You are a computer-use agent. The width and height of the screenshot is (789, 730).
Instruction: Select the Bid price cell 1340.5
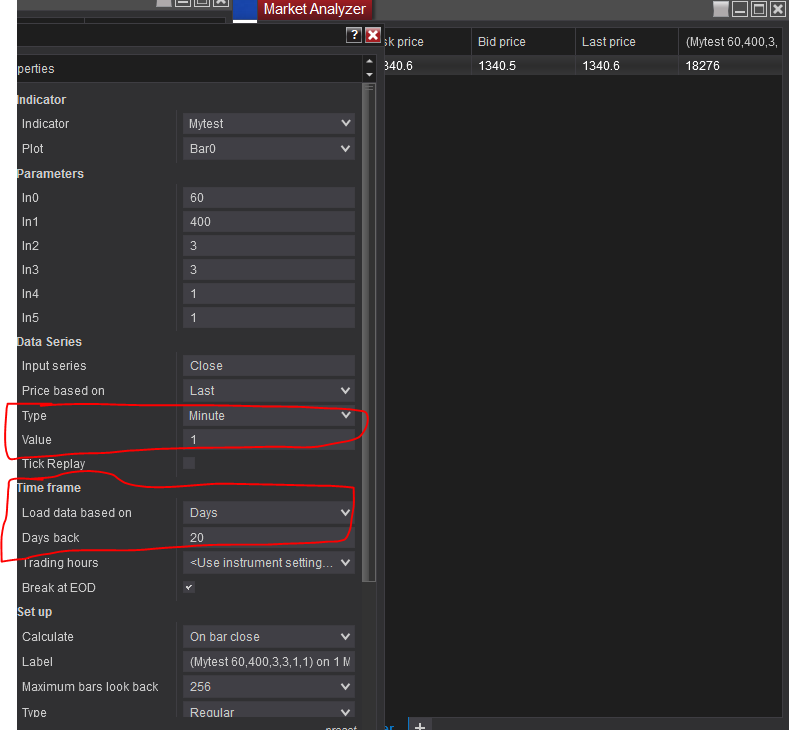tap(523, 66)
